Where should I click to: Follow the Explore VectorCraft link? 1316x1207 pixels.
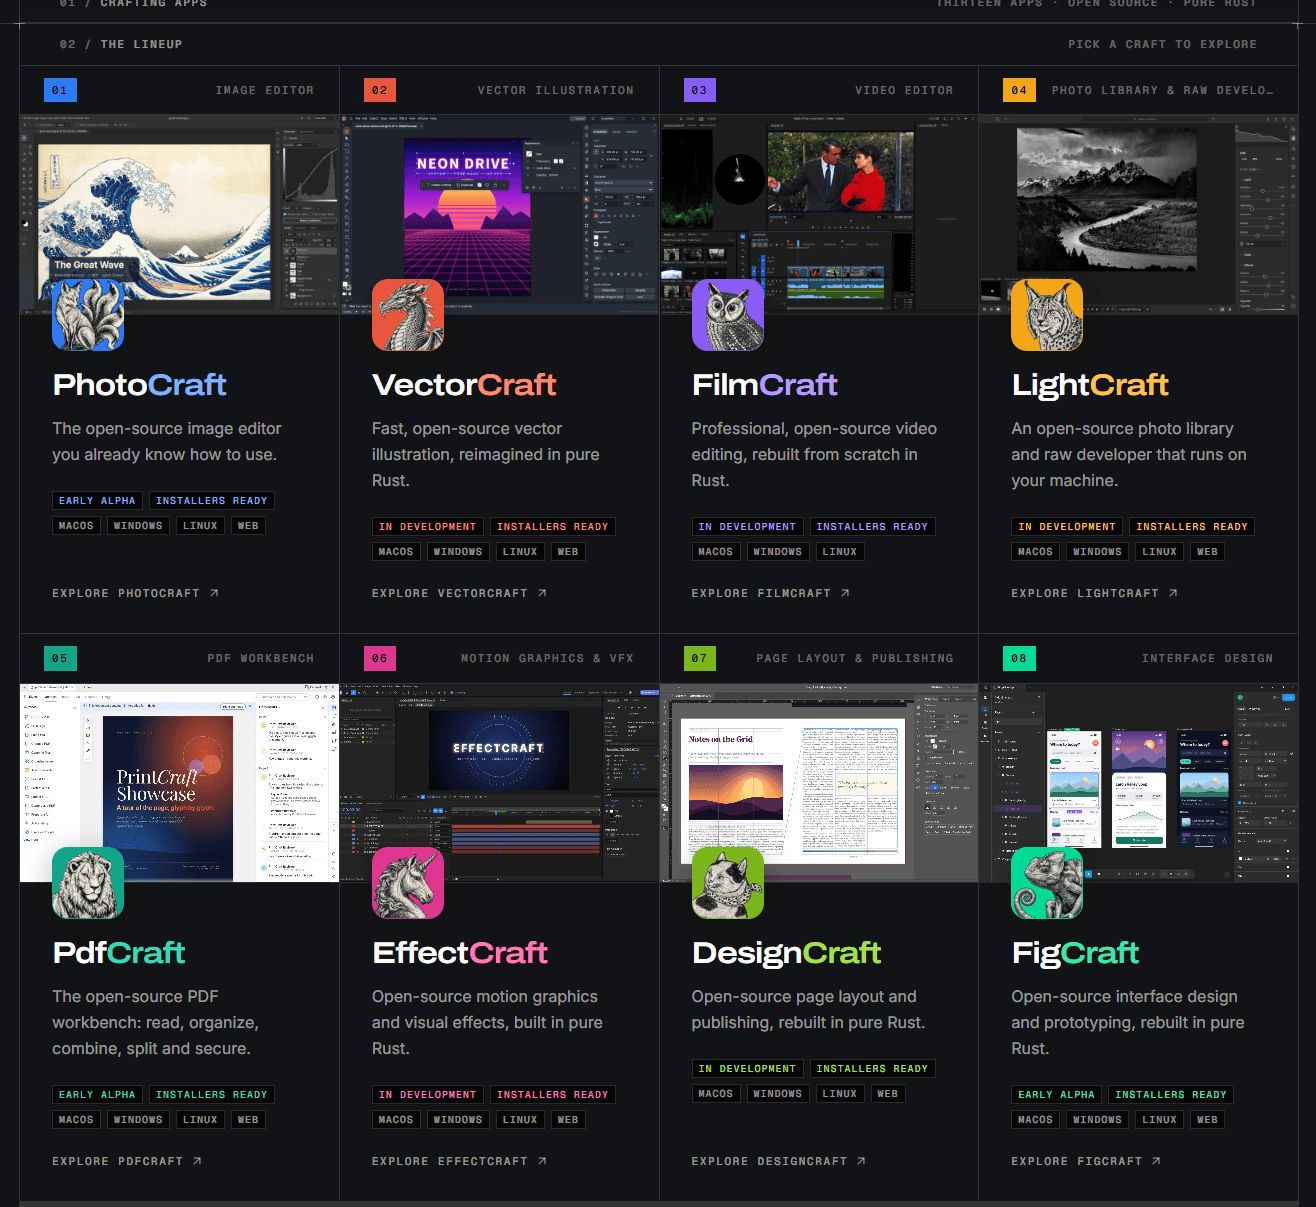point(459,594)
